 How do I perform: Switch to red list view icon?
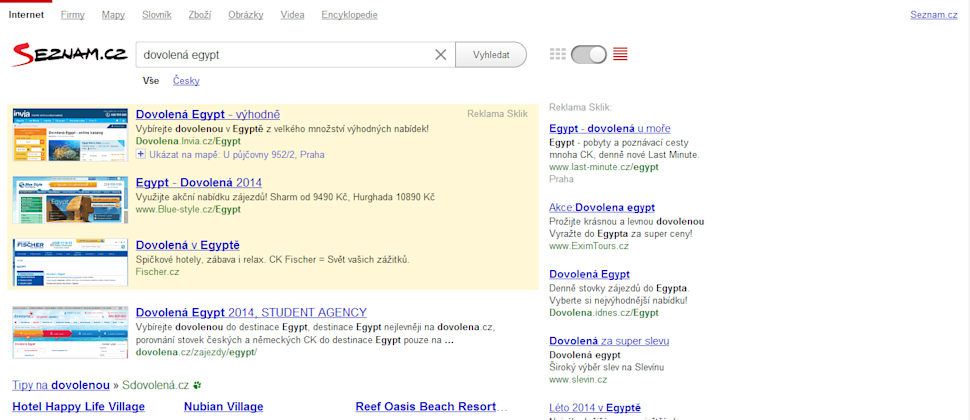click(x=620, y=54)
